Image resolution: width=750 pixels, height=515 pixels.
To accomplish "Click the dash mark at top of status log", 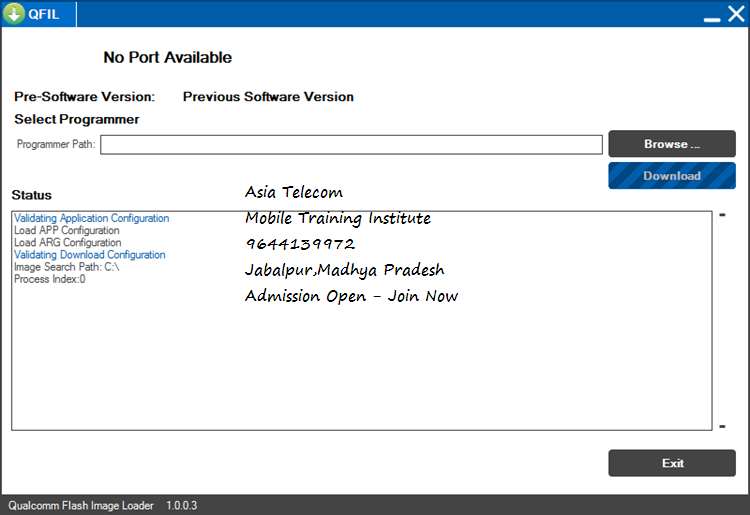I will click(x=722, y=215).
